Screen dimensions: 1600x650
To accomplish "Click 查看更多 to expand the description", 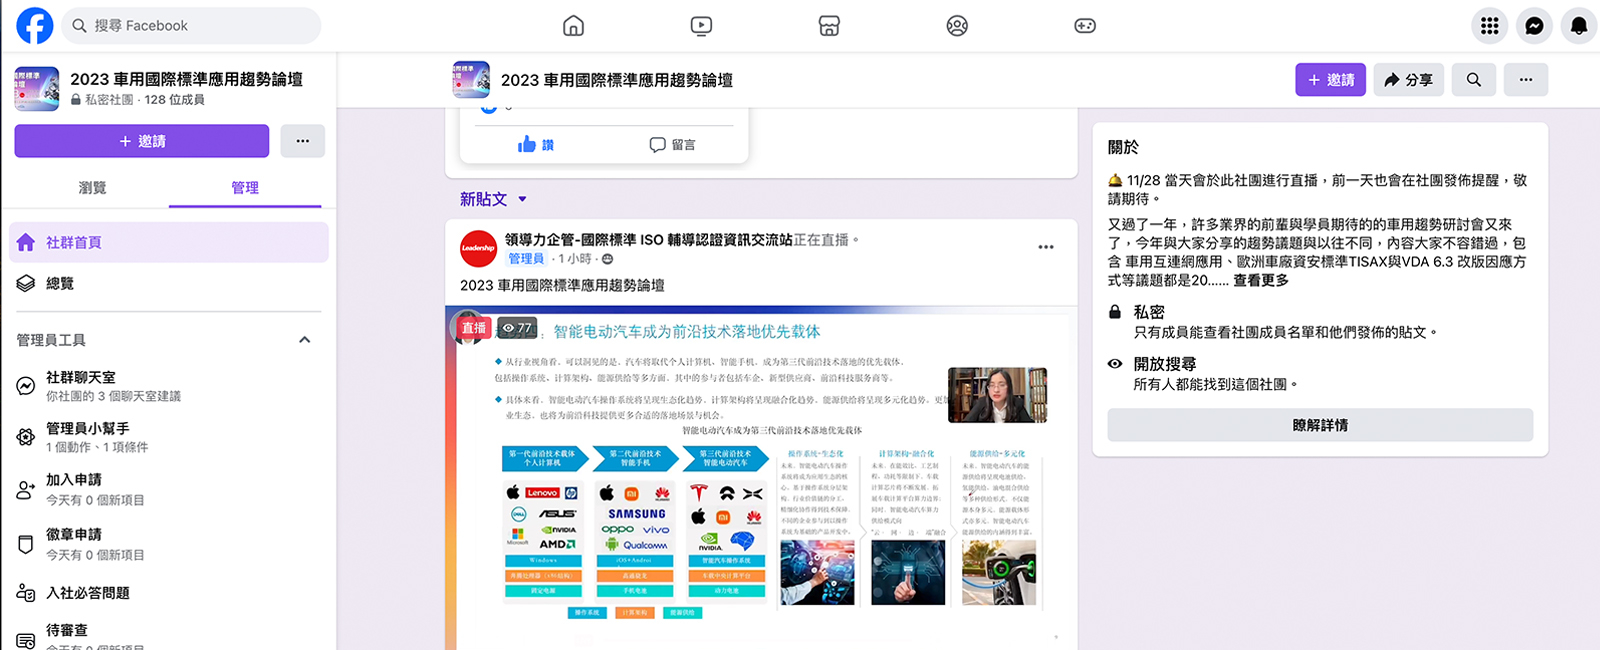I will point(1260,281).
